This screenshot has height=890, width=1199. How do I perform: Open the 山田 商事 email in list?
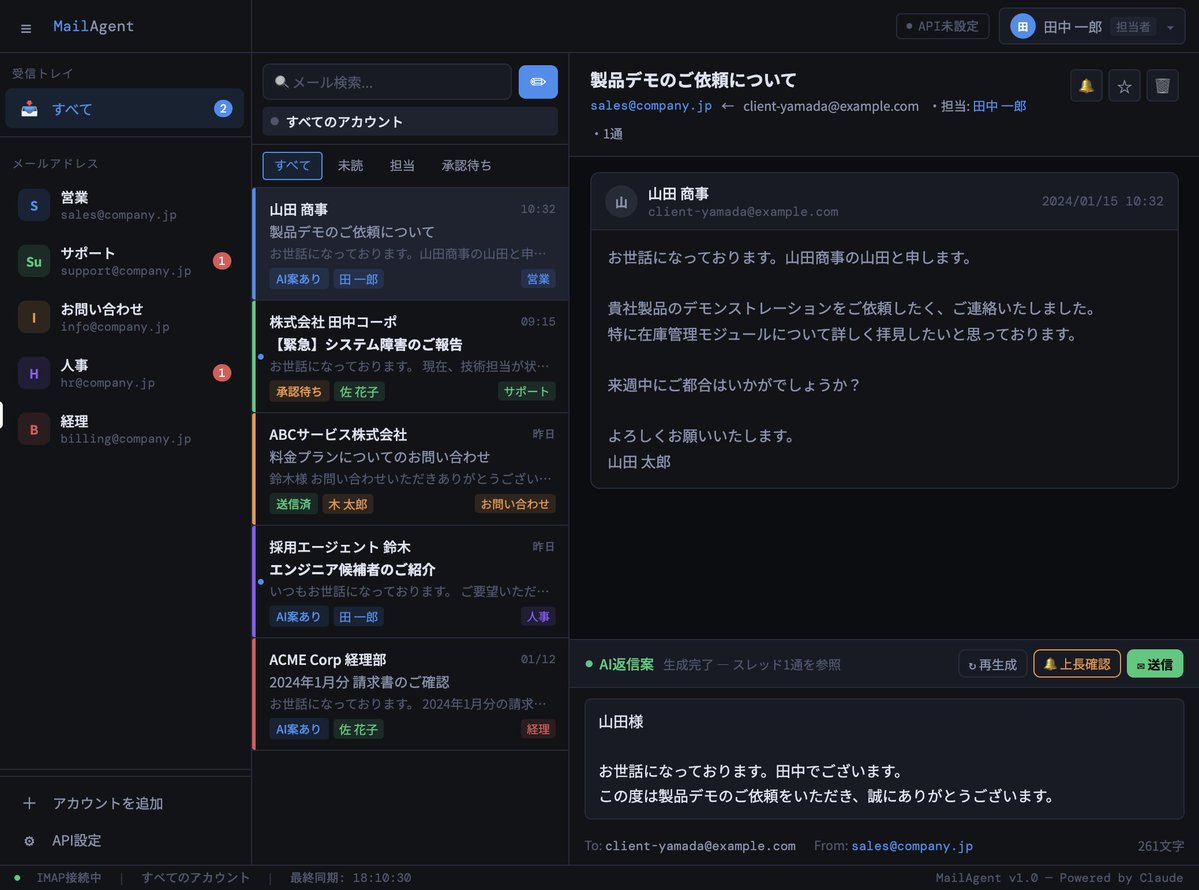pyautogui.click(x=411, y=243)
